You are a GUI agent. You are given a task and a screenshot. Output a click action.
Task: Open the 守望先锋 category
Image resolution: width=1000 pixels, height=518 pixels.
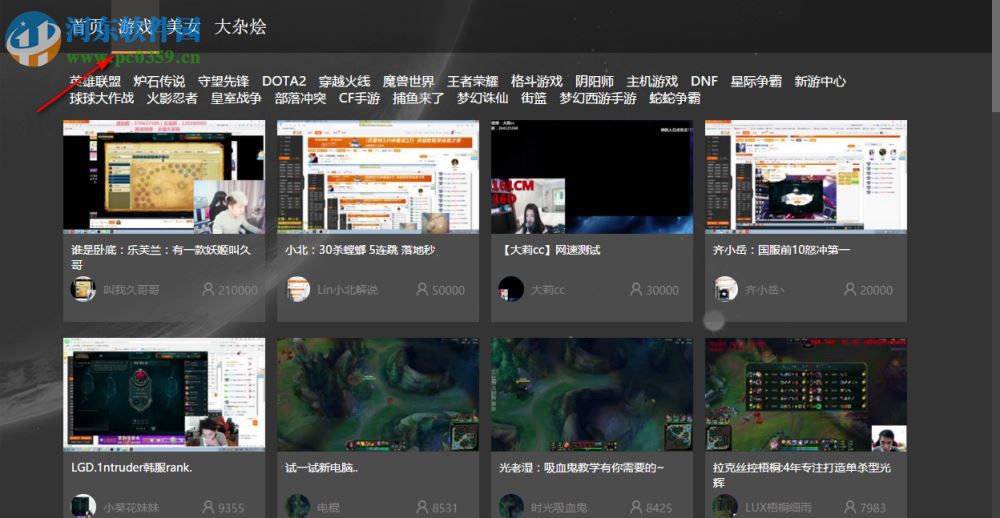pos(223,82)
